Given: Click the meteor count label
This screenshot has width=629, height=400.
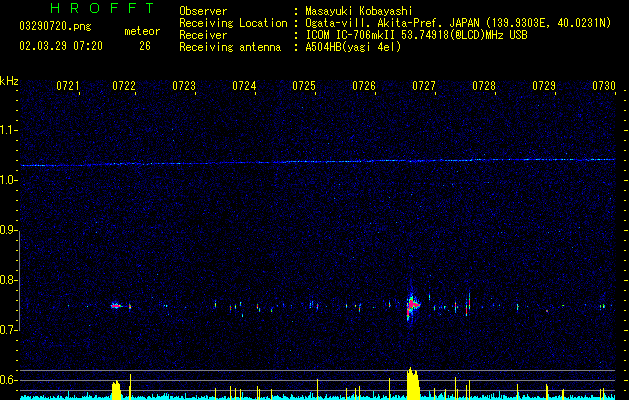Looking at the screenshot, I should point(142,31).
